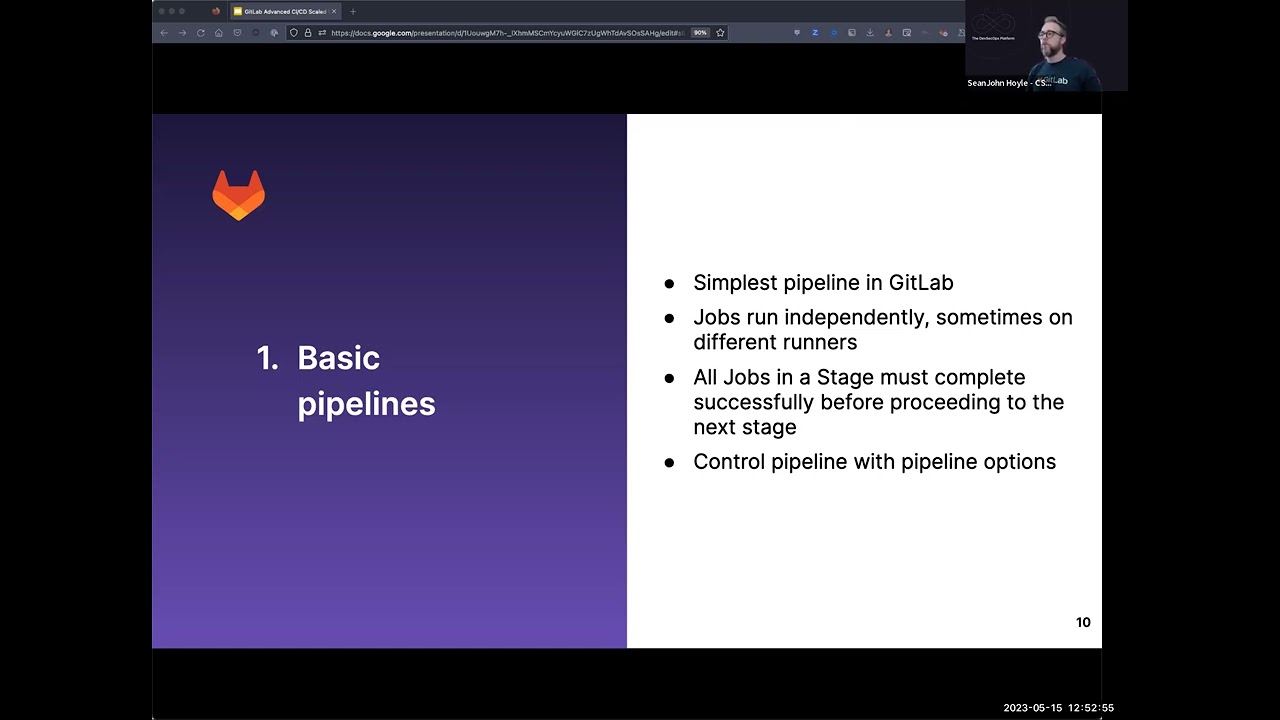Click "Control pipeline with pipeline options" bullet
This screenshot has width=1280, height=720.
click(874, 462)
